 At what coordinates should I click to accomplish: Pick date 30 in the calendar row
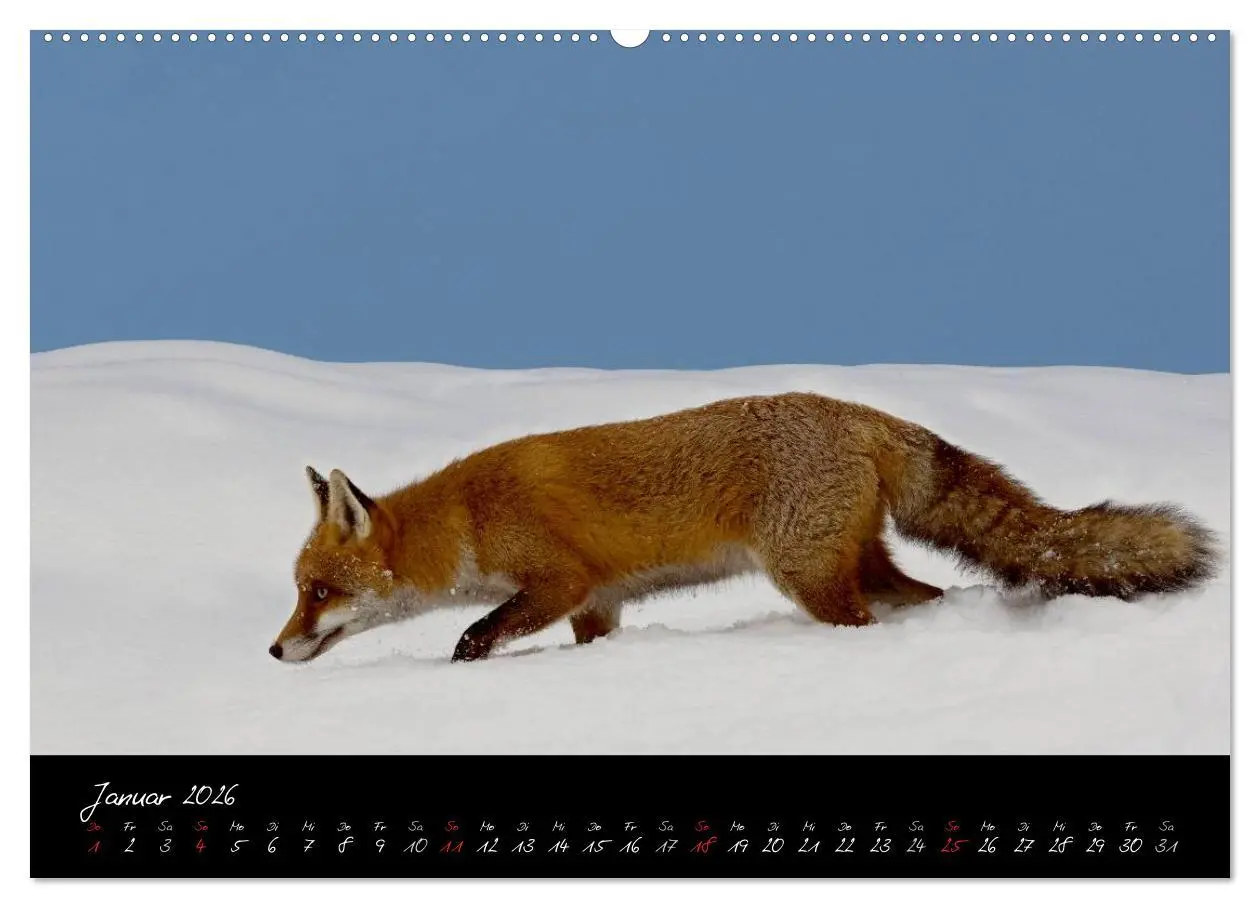(1131, 846)
